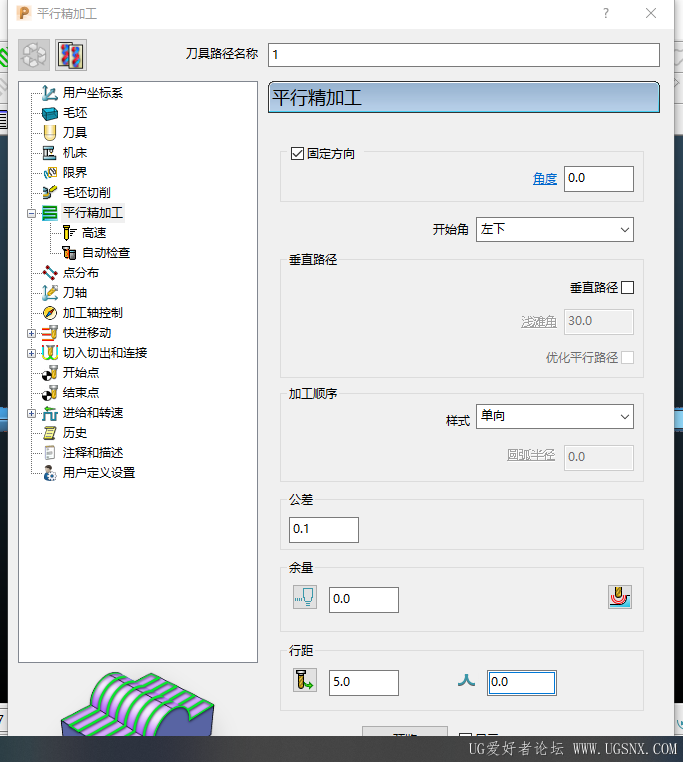Select the 刀具 tool icon in tree
The width and height of the screenshot is (683, 762).
(x=50, y=133)
